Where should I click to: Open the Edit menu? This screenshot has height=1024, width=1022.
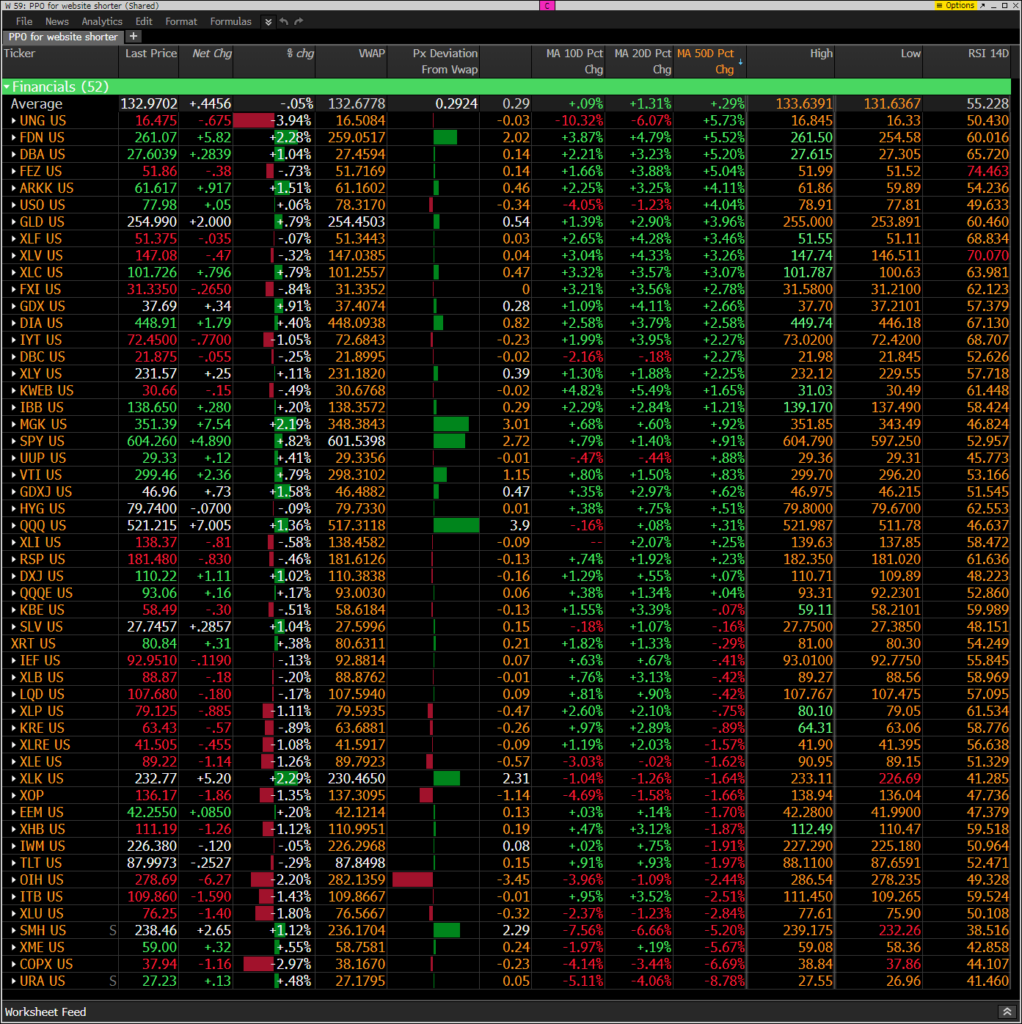click(x=144, y=22)
